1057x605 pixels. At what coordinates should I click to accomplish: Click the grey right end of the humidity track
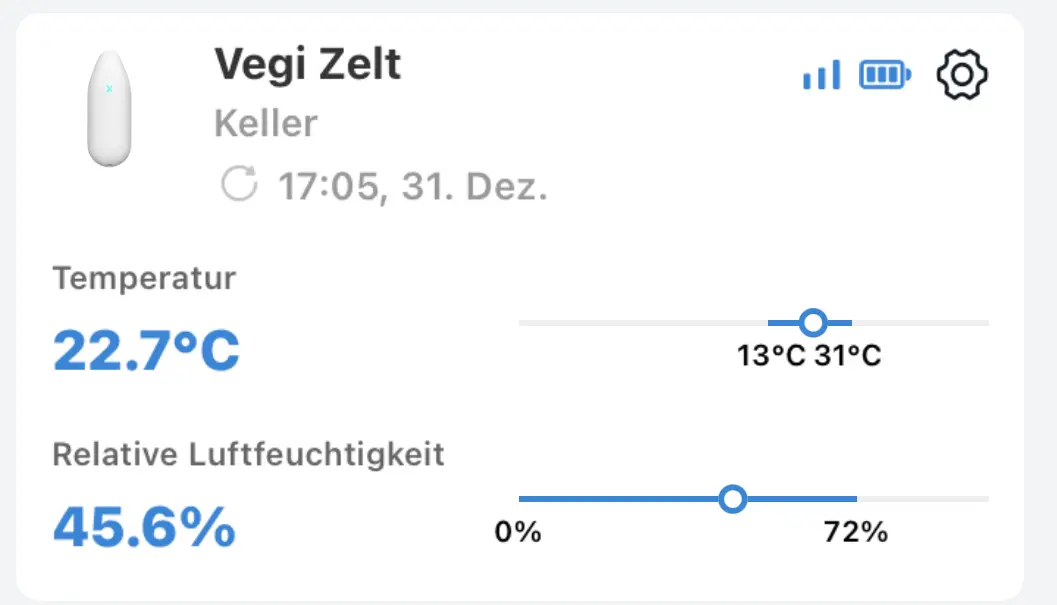pos(924,498)
